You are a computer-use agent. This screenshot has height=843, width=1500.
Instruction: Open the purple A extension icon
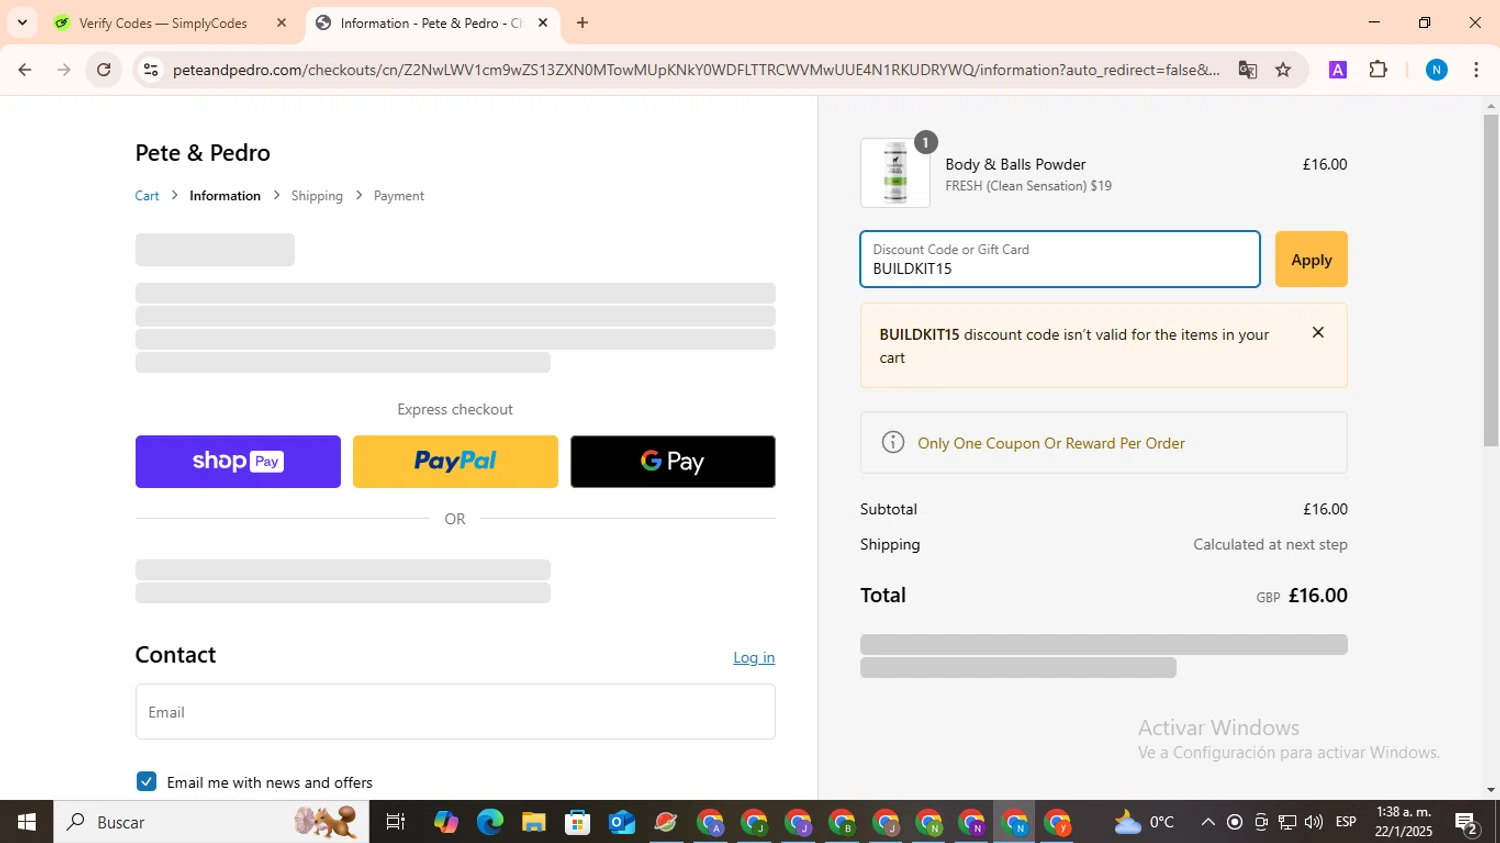coord(1337,69)
